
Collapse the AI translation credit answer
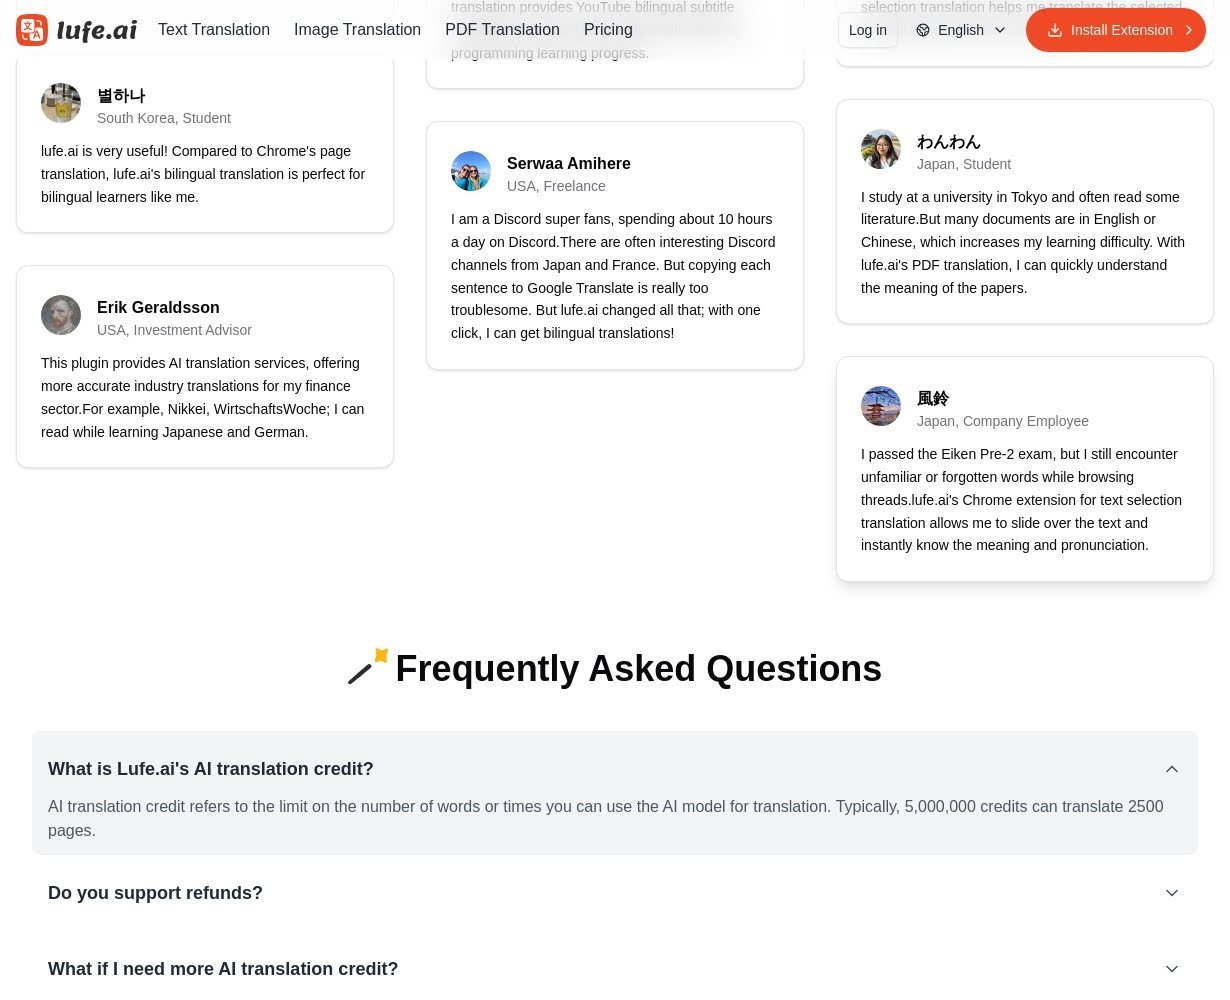(1172, 769)
